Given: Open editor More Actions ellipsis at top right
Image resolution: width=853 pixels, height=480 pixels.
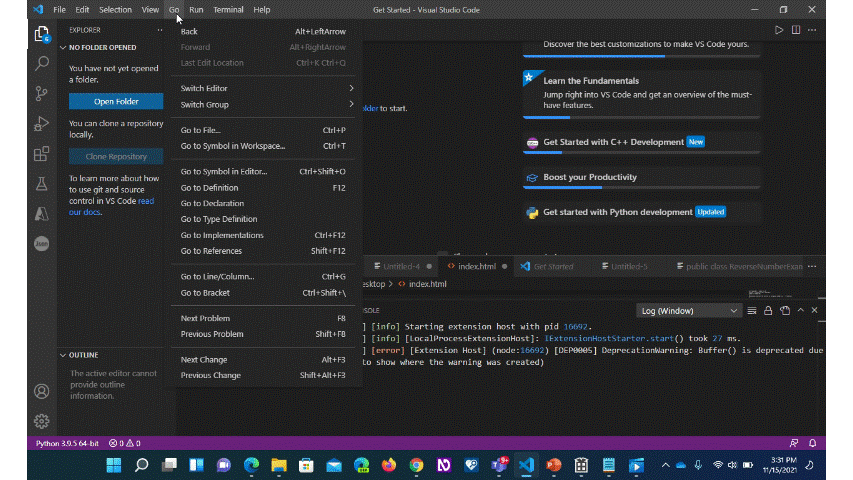Looking at the screenshot, I should point(812,30).
